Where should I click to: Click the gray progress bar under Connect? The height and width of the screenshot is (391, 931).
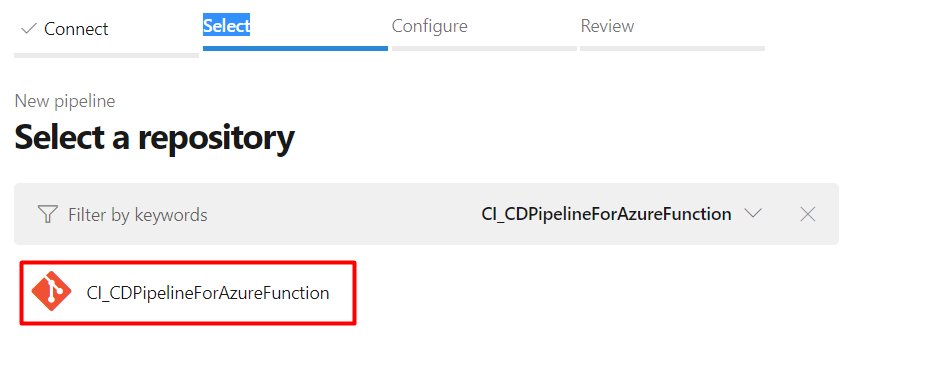(106, 56)
